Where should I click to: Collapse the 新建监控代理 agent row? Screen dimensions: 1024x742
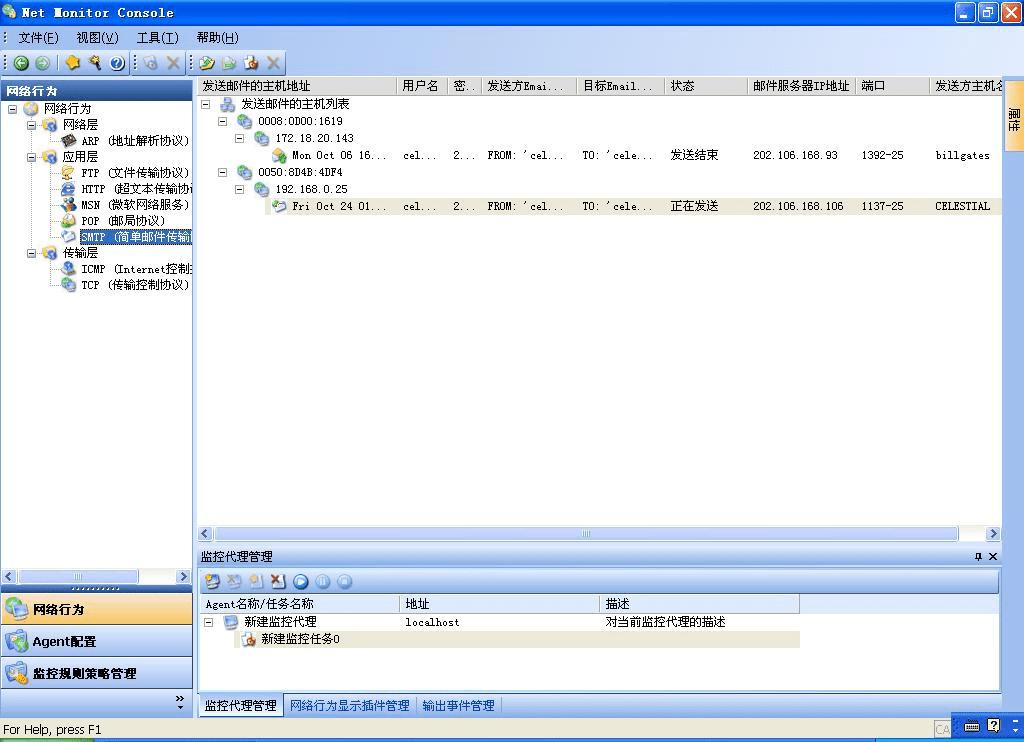[x=208, y=622]
